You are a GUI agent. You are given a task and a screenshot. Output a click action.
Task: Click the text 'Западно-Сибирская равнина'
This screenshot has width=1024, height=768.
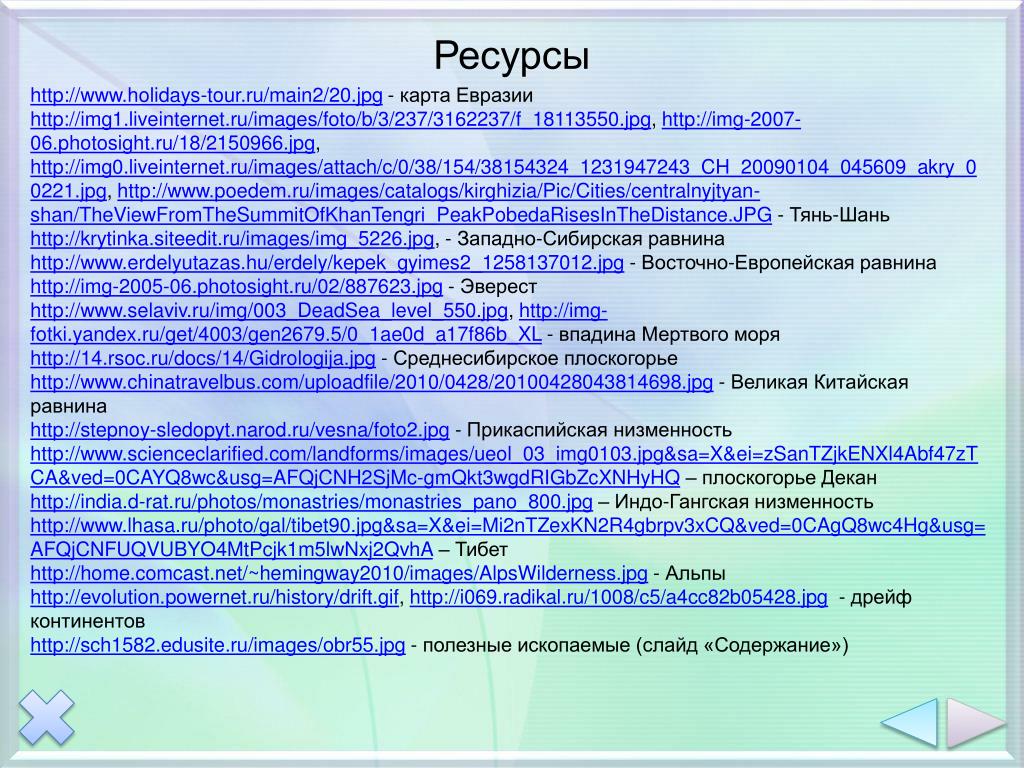[590, 239]
